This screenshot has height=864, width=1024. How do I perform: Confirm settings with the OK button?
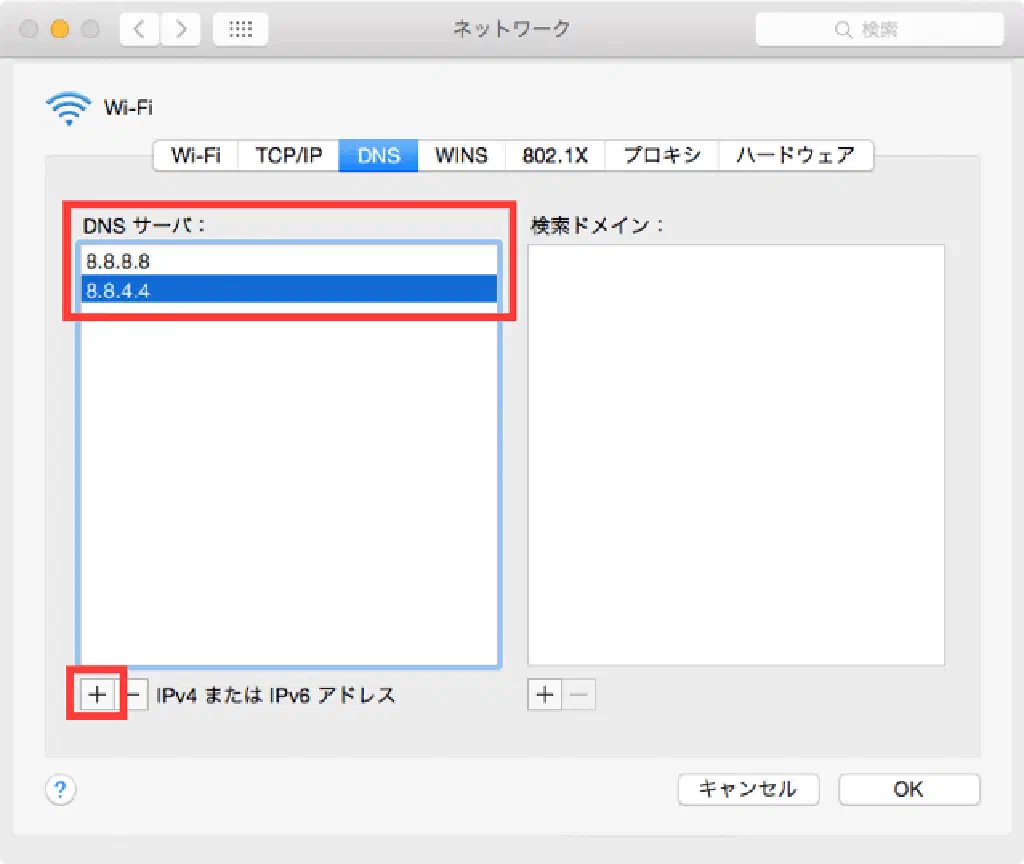[x=908, y=789]
